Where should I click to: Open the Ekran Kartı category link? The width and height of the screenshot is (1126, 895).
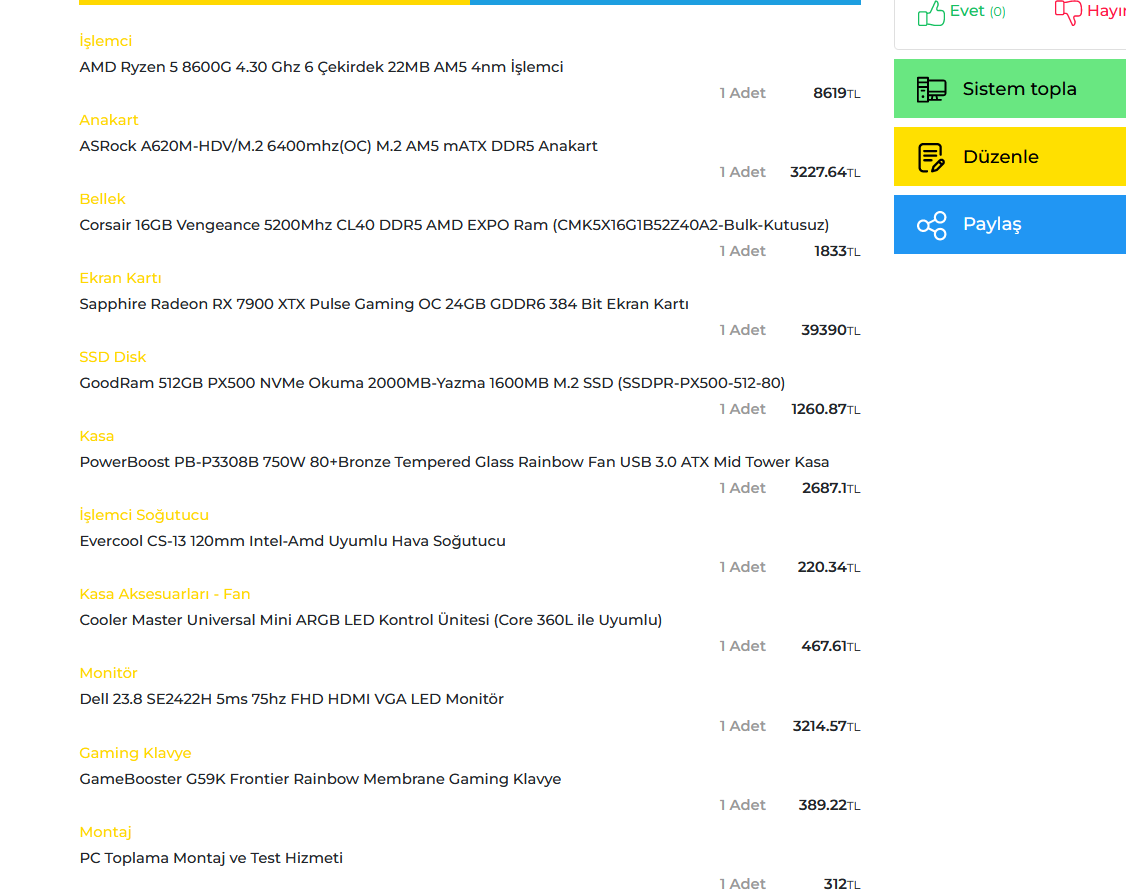[120, 278]
